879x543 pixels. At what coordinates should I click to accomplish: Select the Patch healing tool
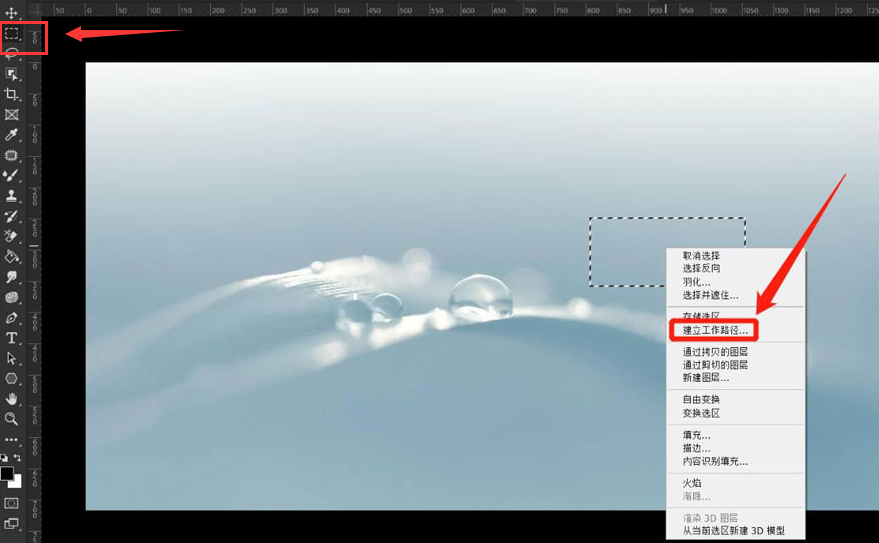click(x=11, y=155)
